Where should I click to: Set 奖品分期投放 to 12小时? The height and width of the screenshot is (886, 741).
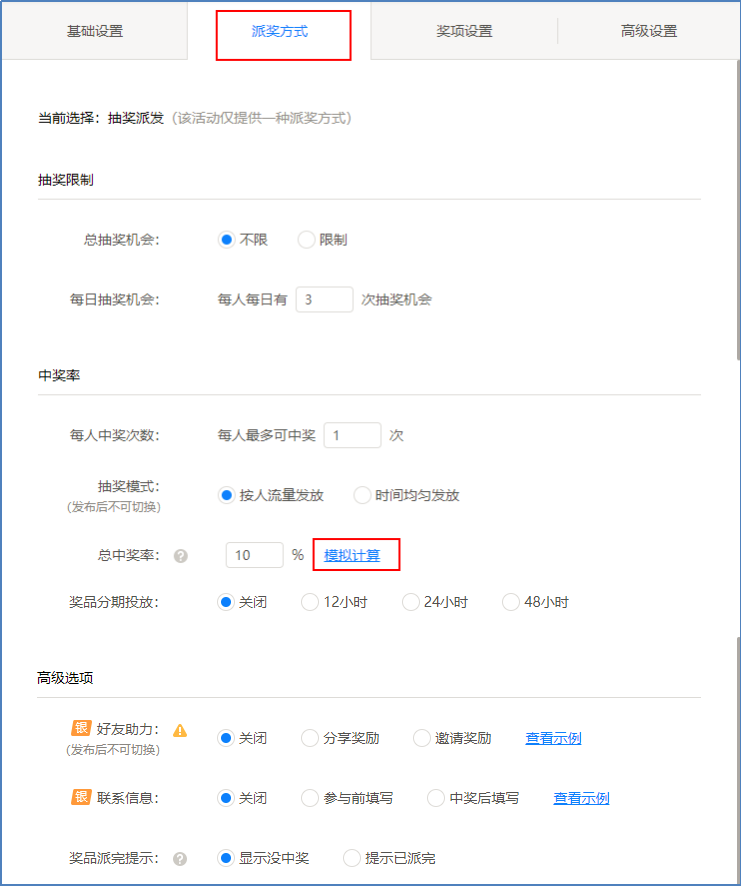coord(310,602)
